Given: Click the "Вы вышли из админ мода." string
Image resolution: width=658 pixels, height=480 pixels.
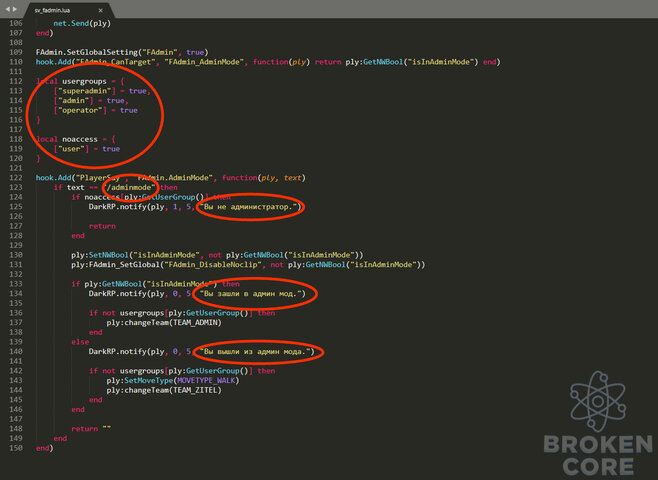Looking at the screenshot, I should (257, 352).
